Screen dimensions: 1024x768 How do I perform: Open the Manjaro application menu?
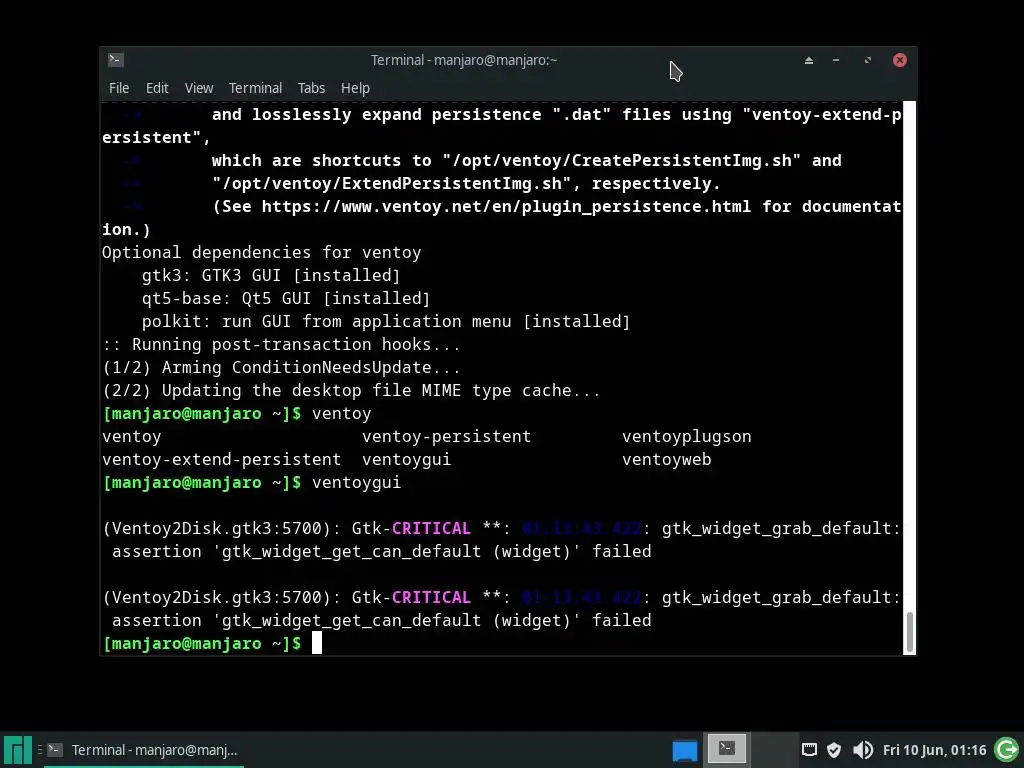point(17,750)
